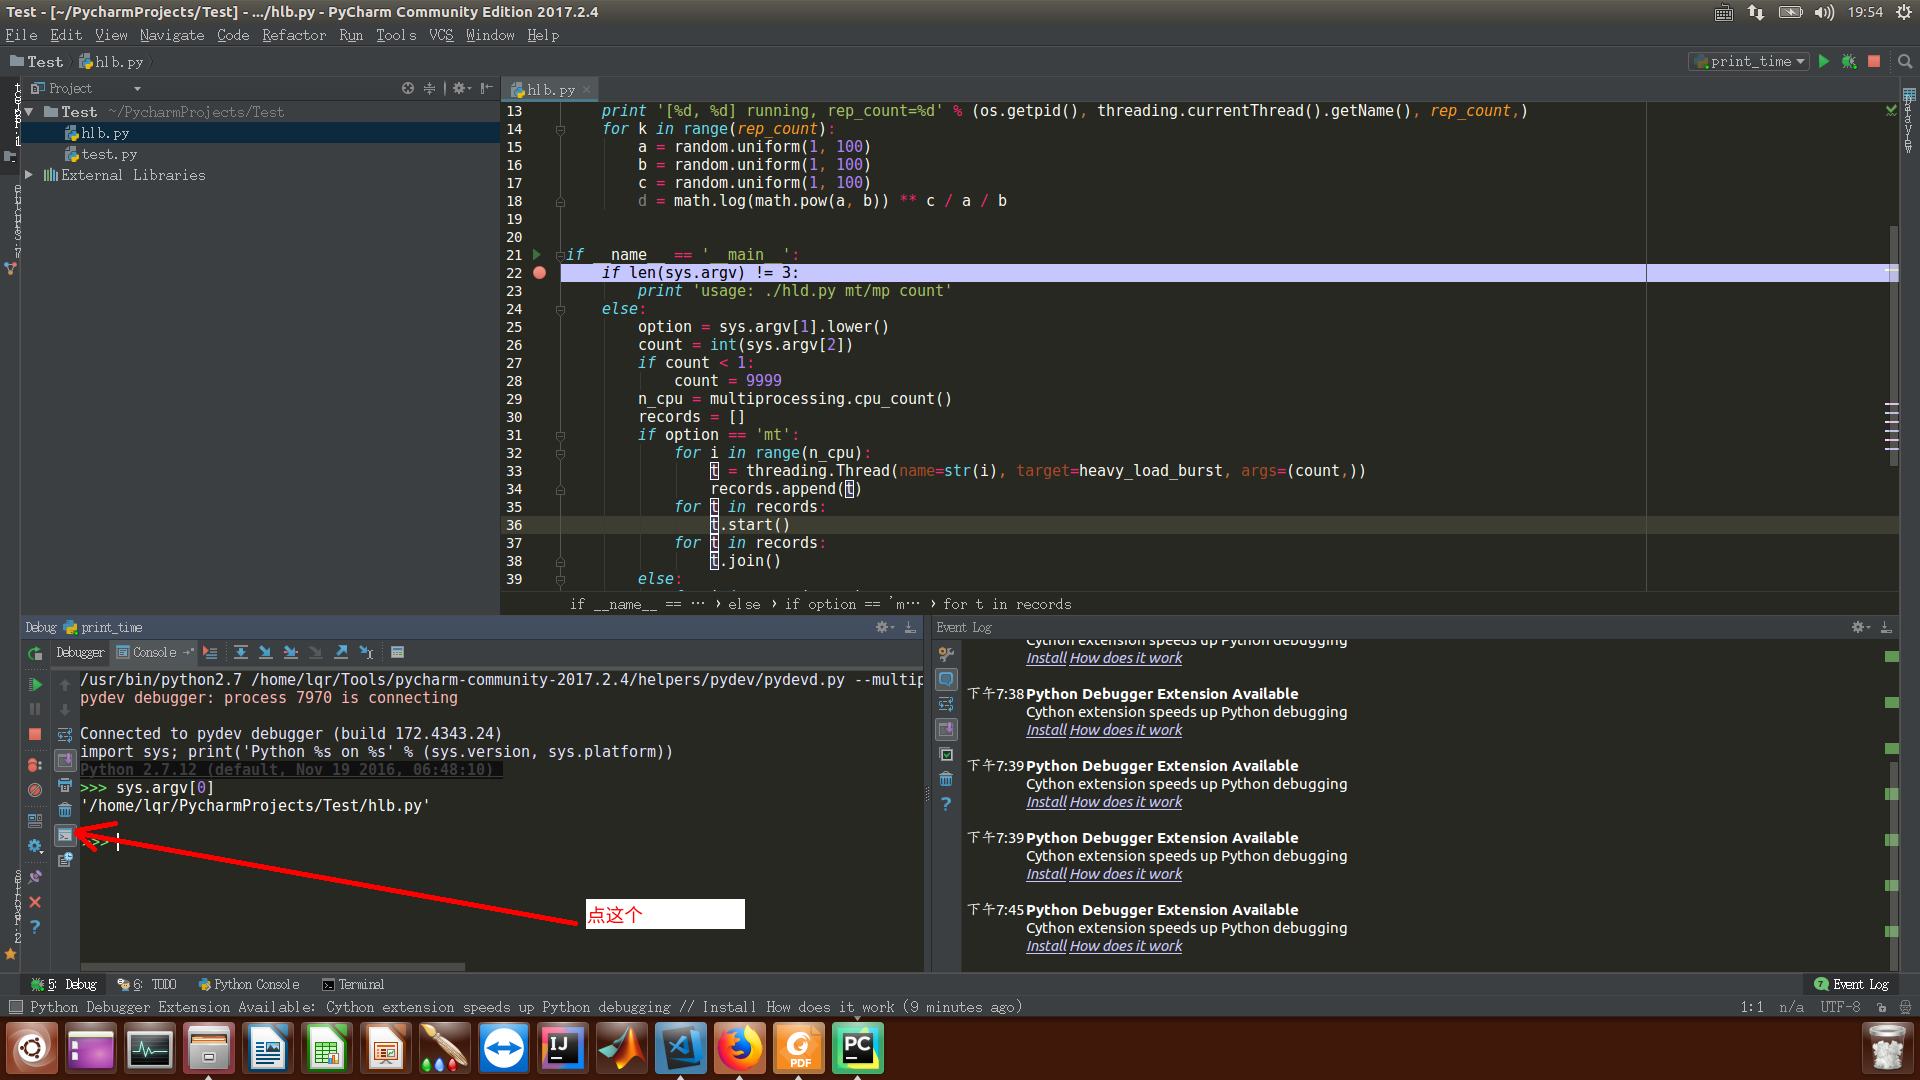
Task: Open Python Console tool window tab
Action: click(248, 984)
